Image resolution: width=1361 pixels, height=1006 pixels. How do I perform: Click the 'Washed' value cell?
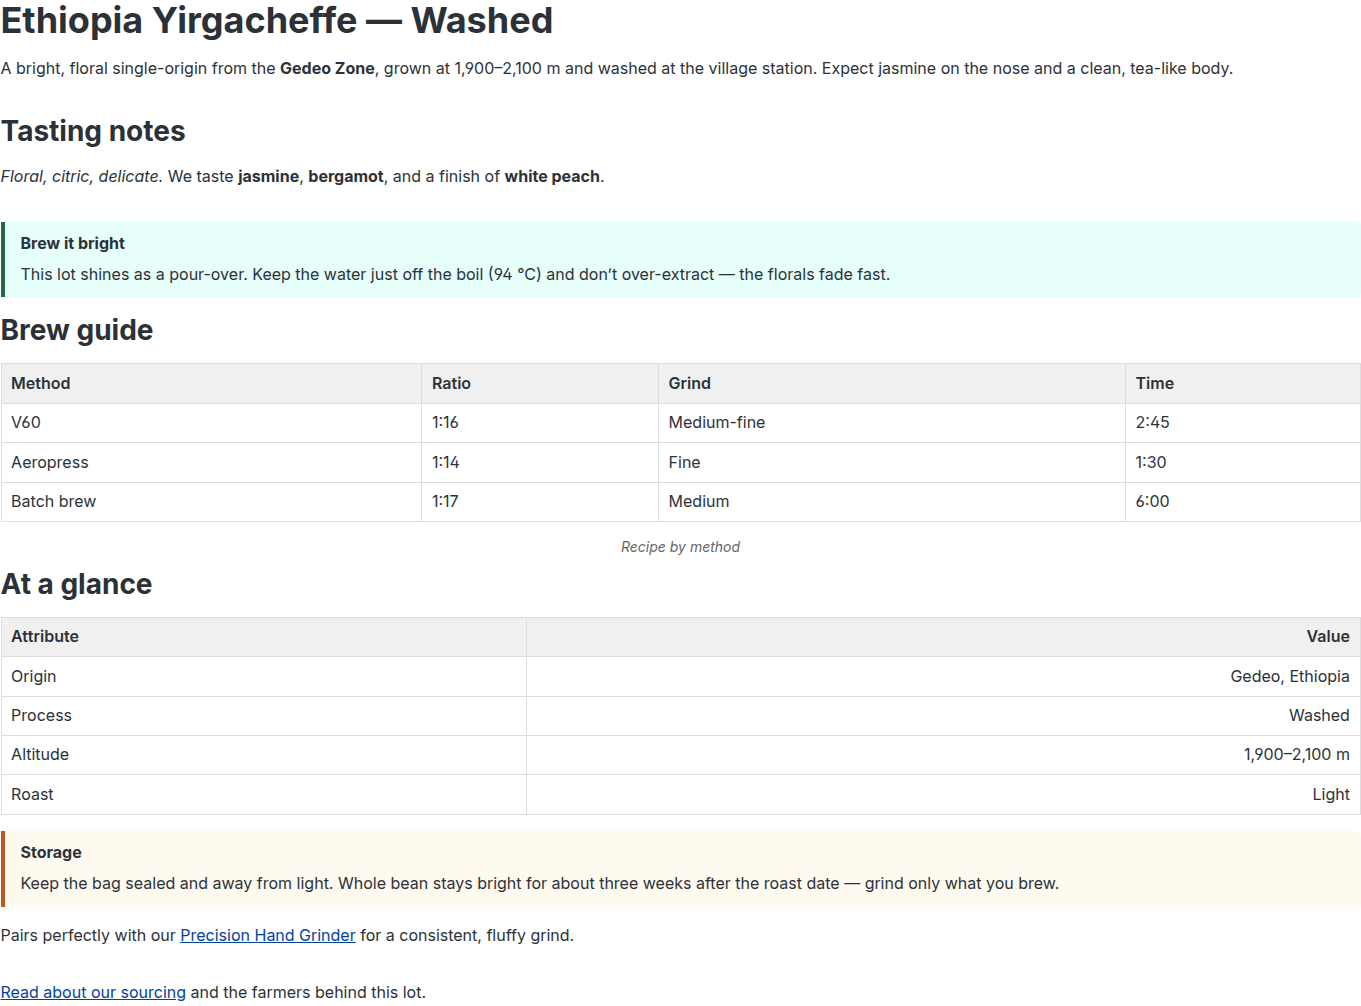tap(943, 716)
